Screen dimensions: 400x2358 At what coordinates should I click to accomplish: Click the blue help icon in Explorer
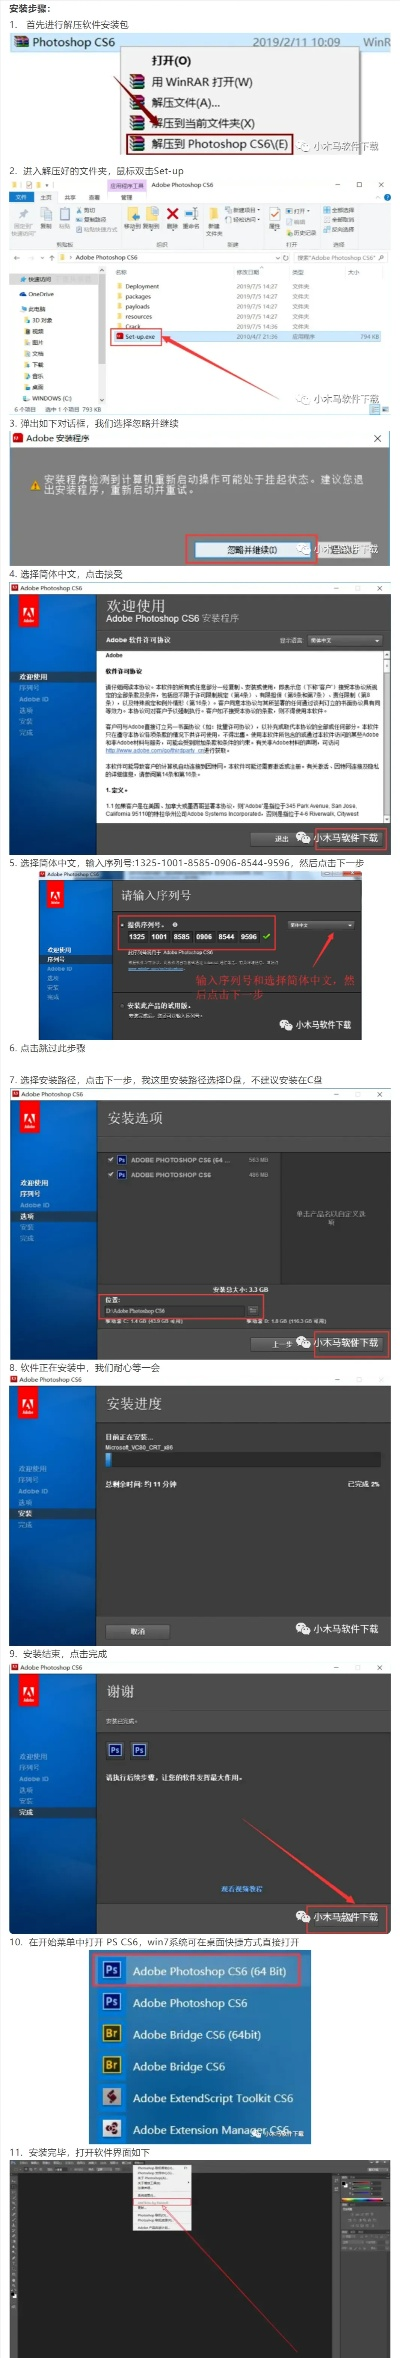(386, 197)
